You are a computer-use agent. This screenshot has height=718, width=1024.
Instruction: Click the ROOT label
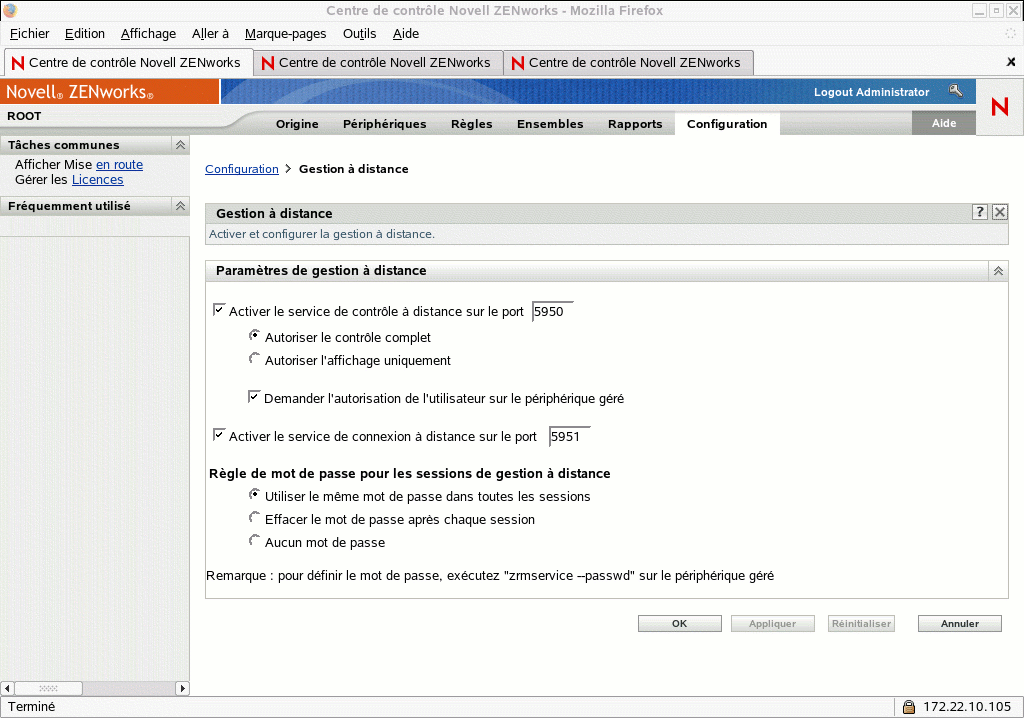tap(24, 116)
